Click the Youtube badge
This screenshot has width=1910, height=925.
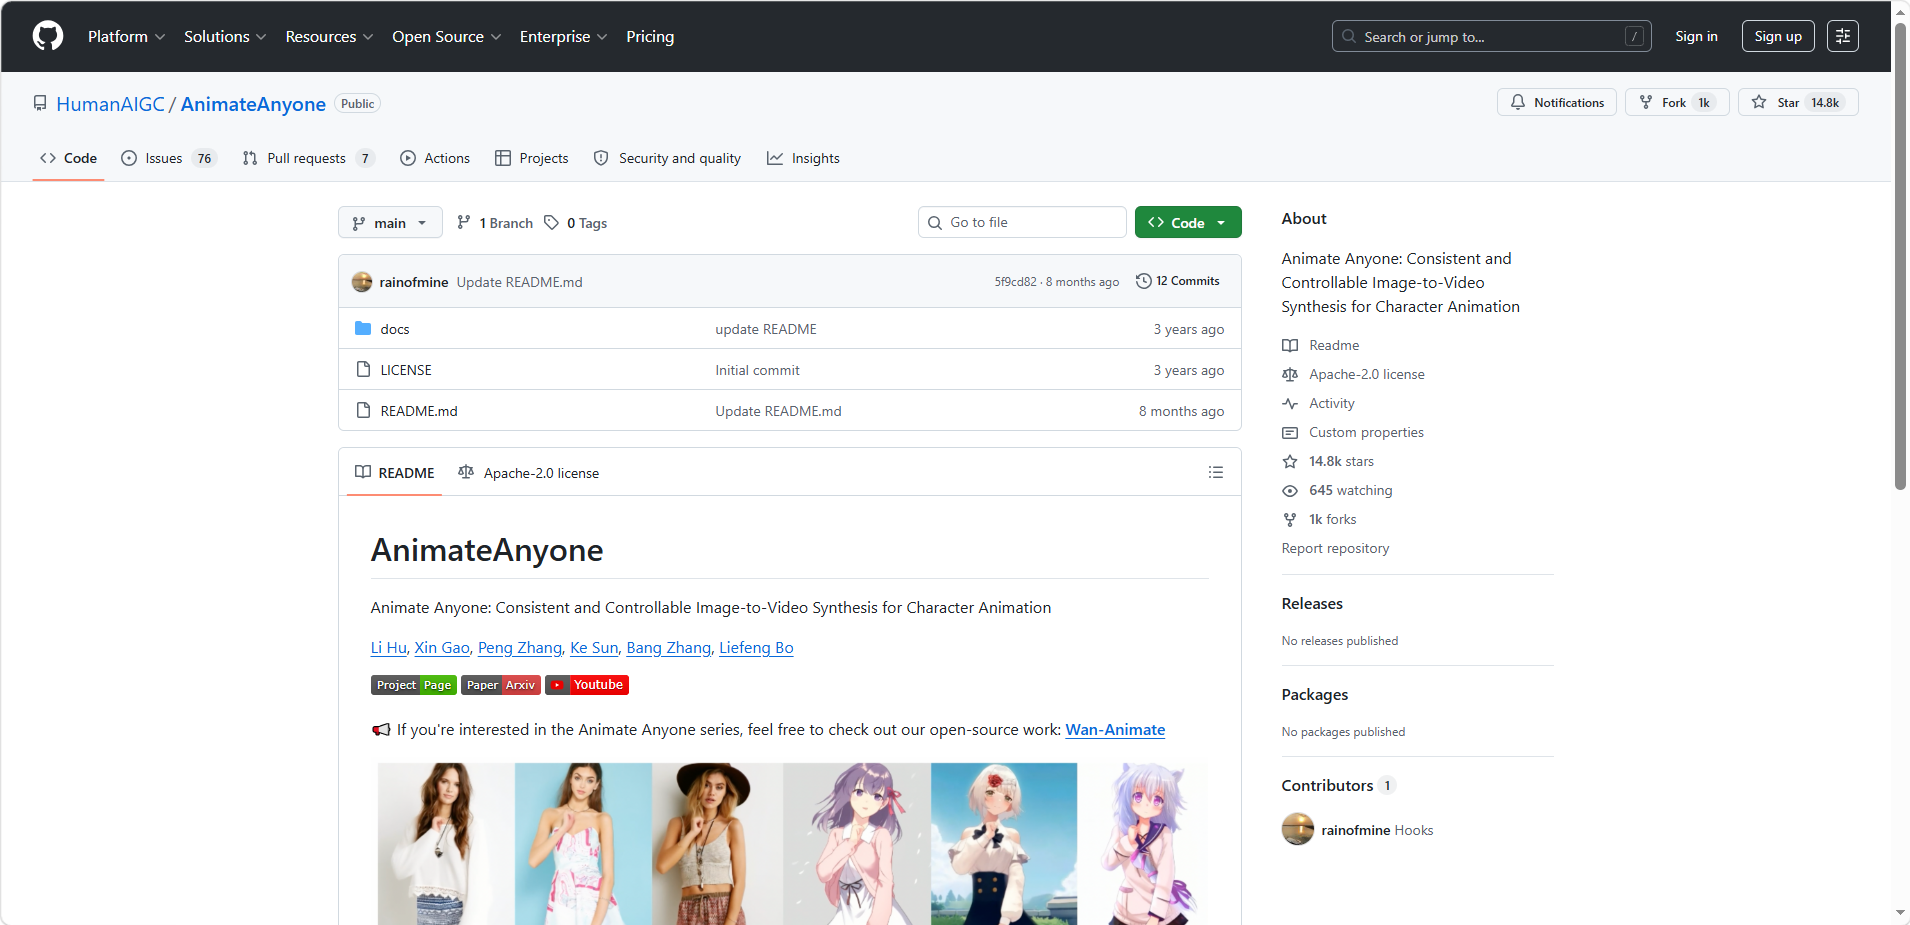[587, 685]
